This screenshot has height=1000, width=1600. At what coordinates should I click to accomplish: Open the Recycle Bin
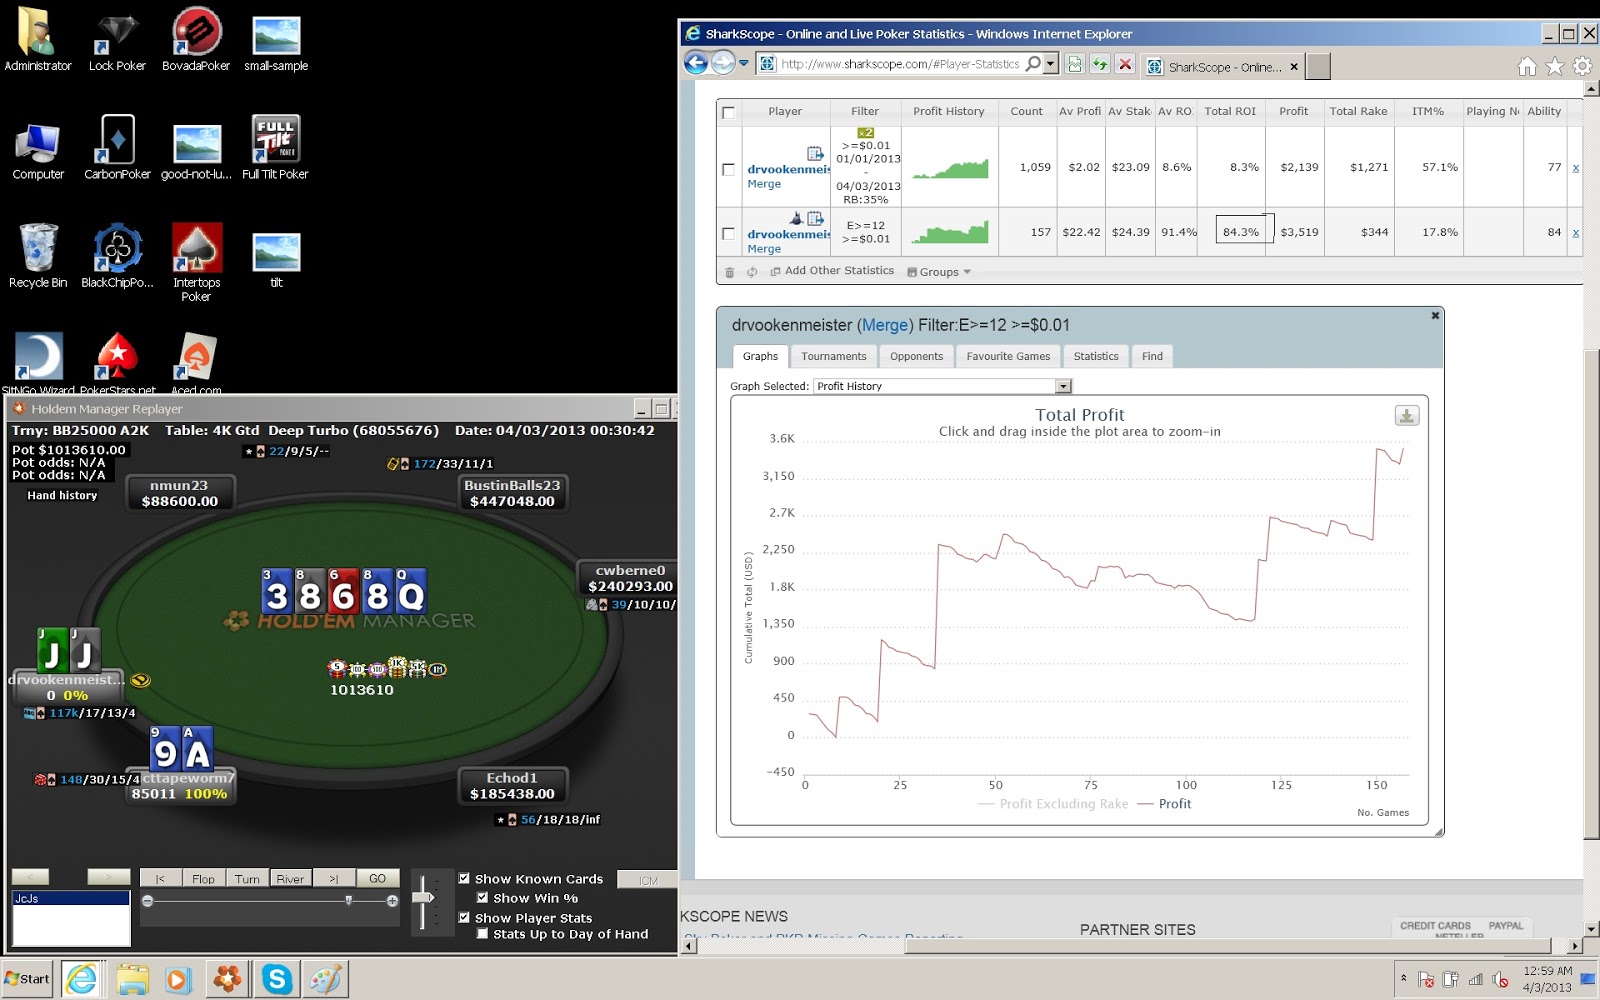(x=38, y=257)
